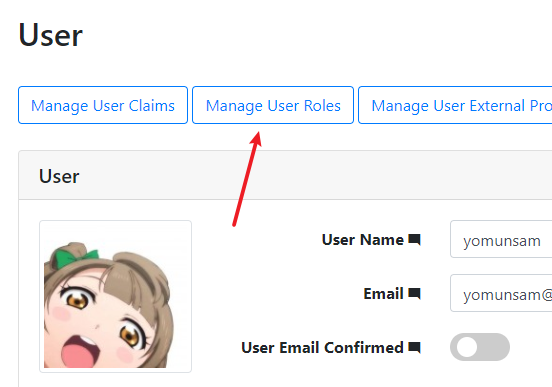The width and height of the screenshot is (552, 387).
Task: Click the white knob of the email switch
Action: pyautogui.click(x=467, y=347)
